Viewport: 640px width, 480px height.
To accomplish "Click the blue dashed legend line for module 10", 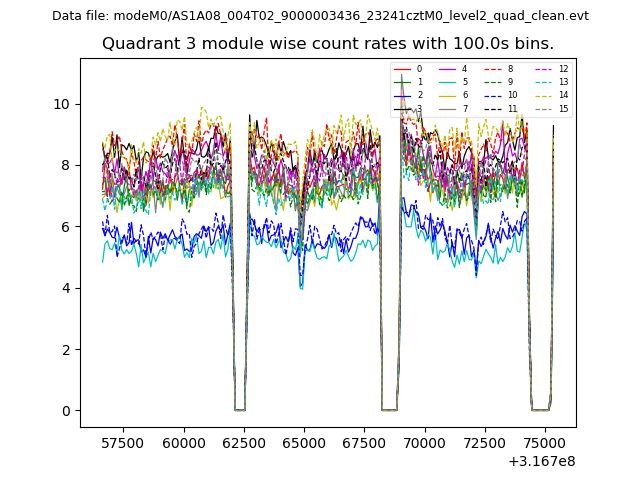I will pos(493,95).
